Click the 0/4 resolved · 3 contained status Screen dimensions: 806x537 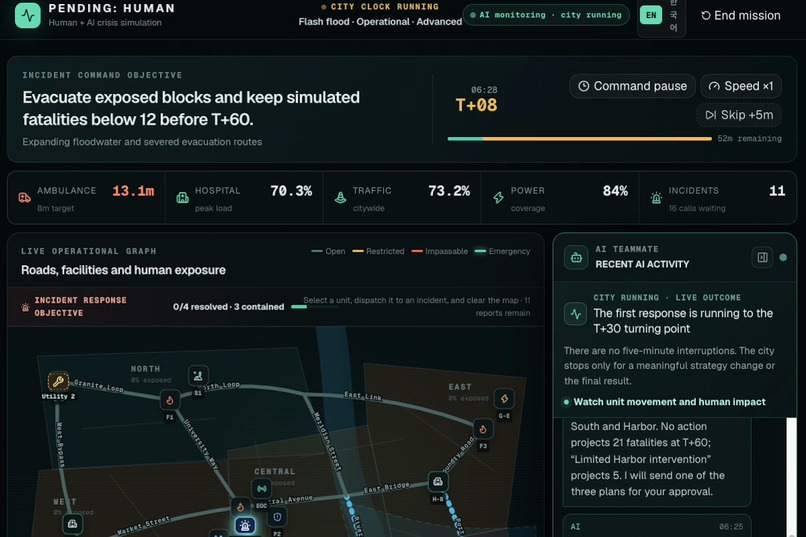228,307
